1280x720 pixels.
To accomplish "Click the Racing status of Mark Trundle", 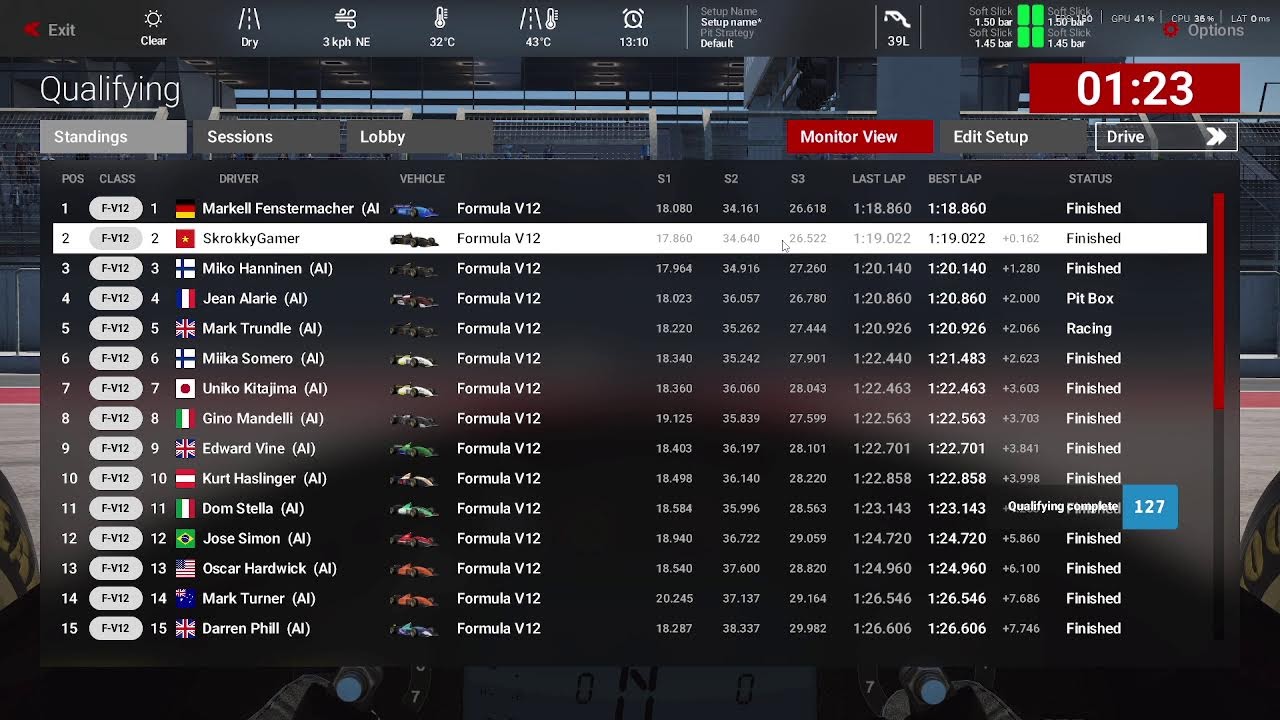I will (x=1089, y=328).
